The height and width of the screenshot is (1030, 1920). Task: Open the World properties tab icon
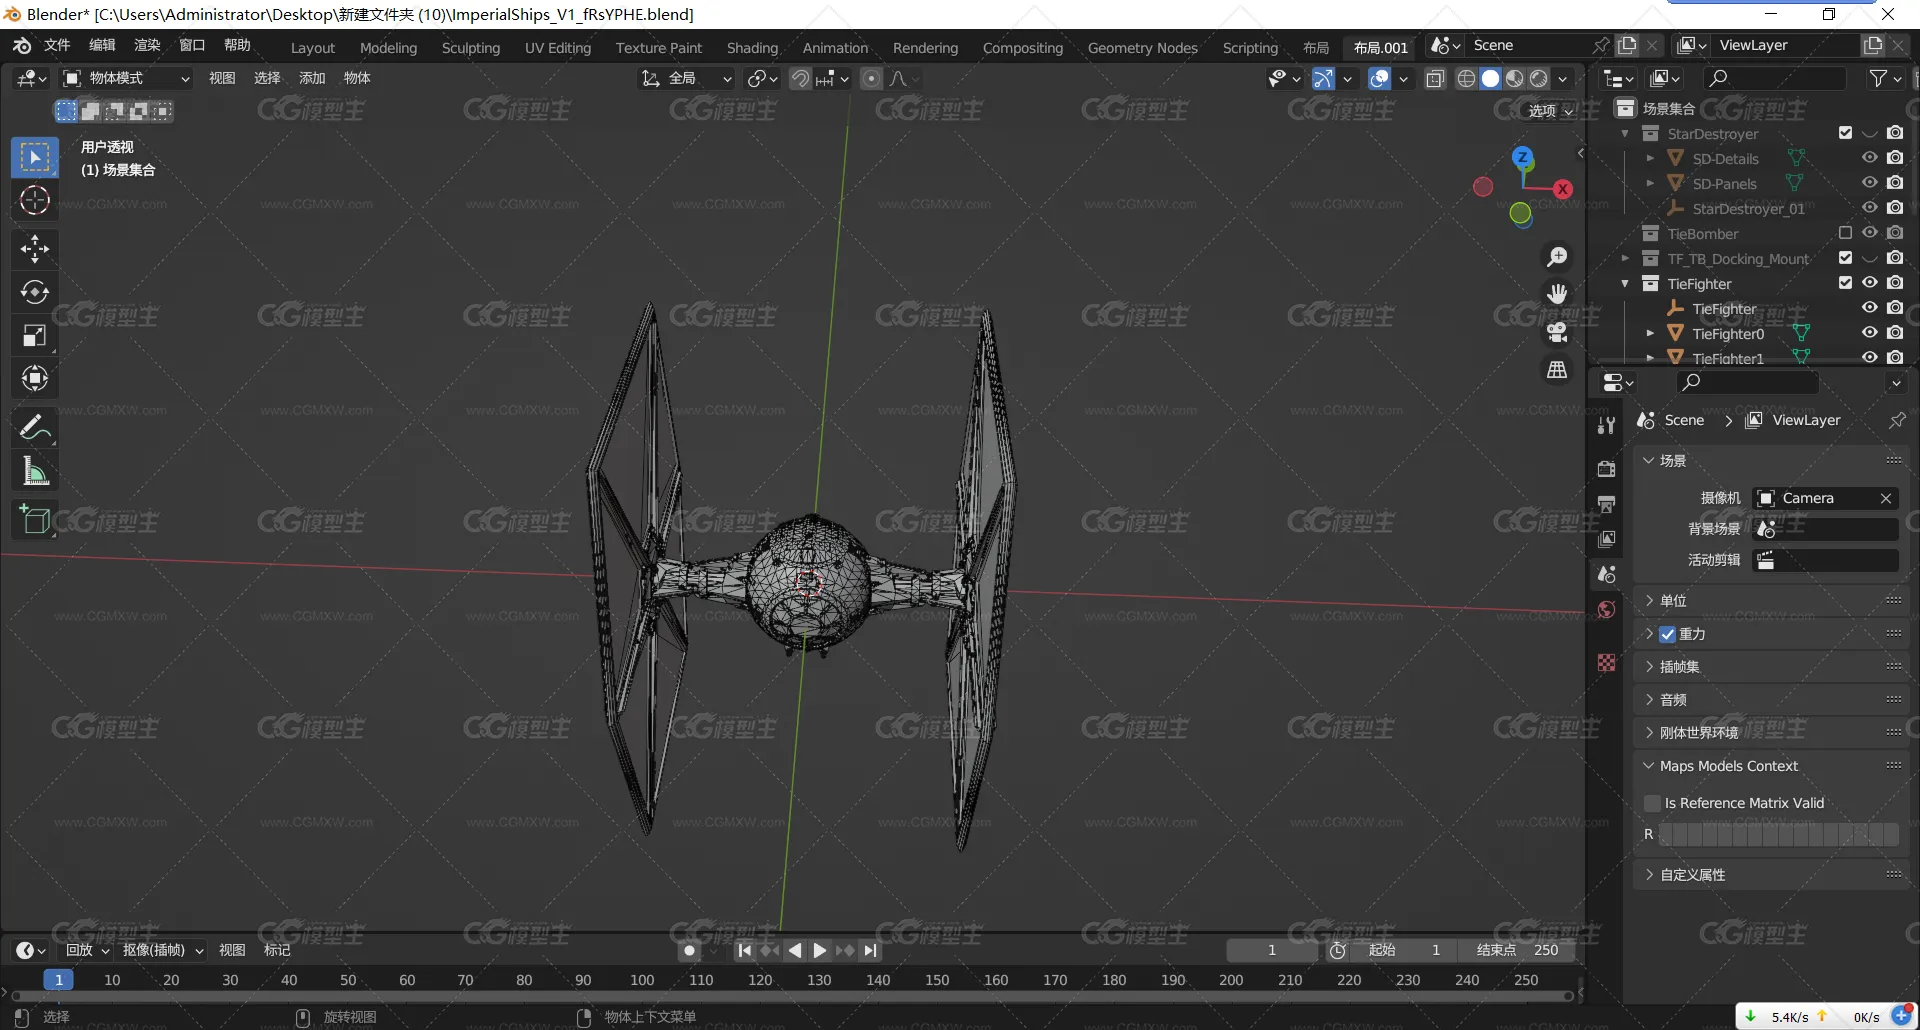(x=1606, y=609)
